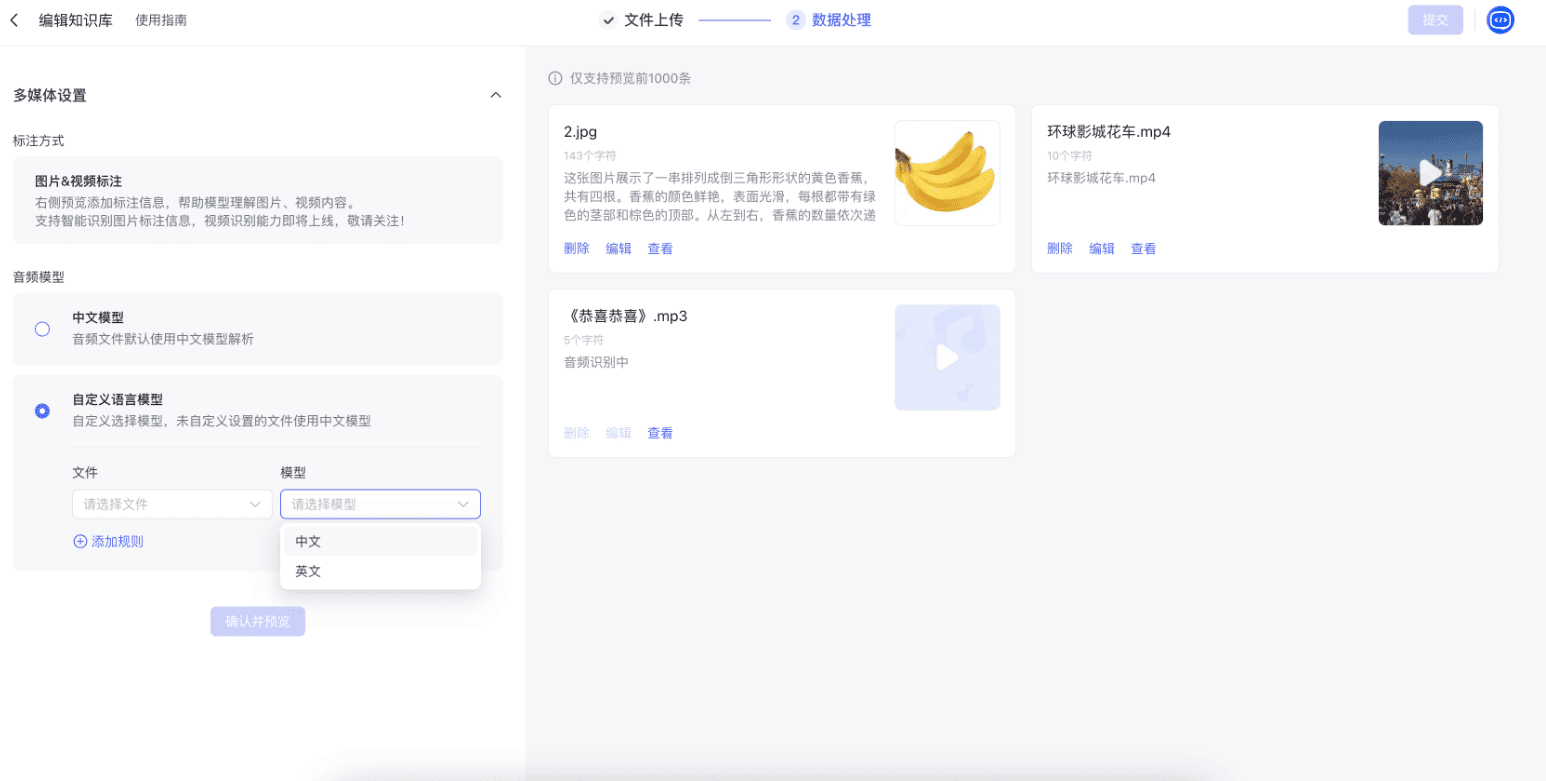Choose 英文 from the model list
This screenshot has width=1546, height=781.
tap(380, 571)
